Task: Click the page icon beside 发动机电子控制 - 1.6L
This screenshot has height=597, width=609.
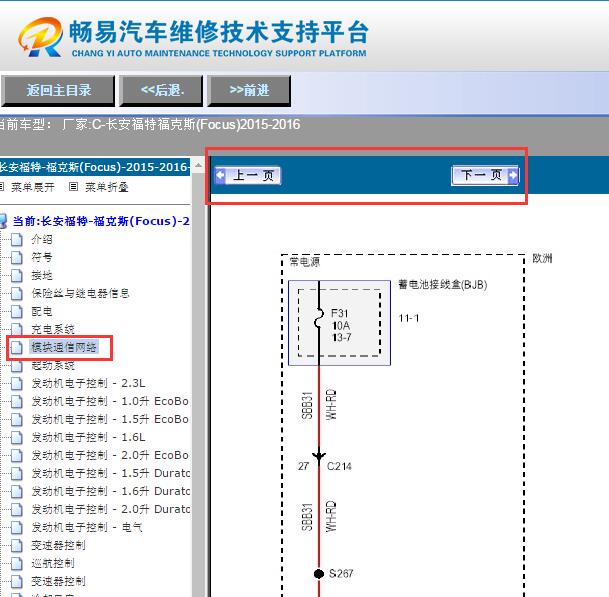Action: click(x=17, y=437)
